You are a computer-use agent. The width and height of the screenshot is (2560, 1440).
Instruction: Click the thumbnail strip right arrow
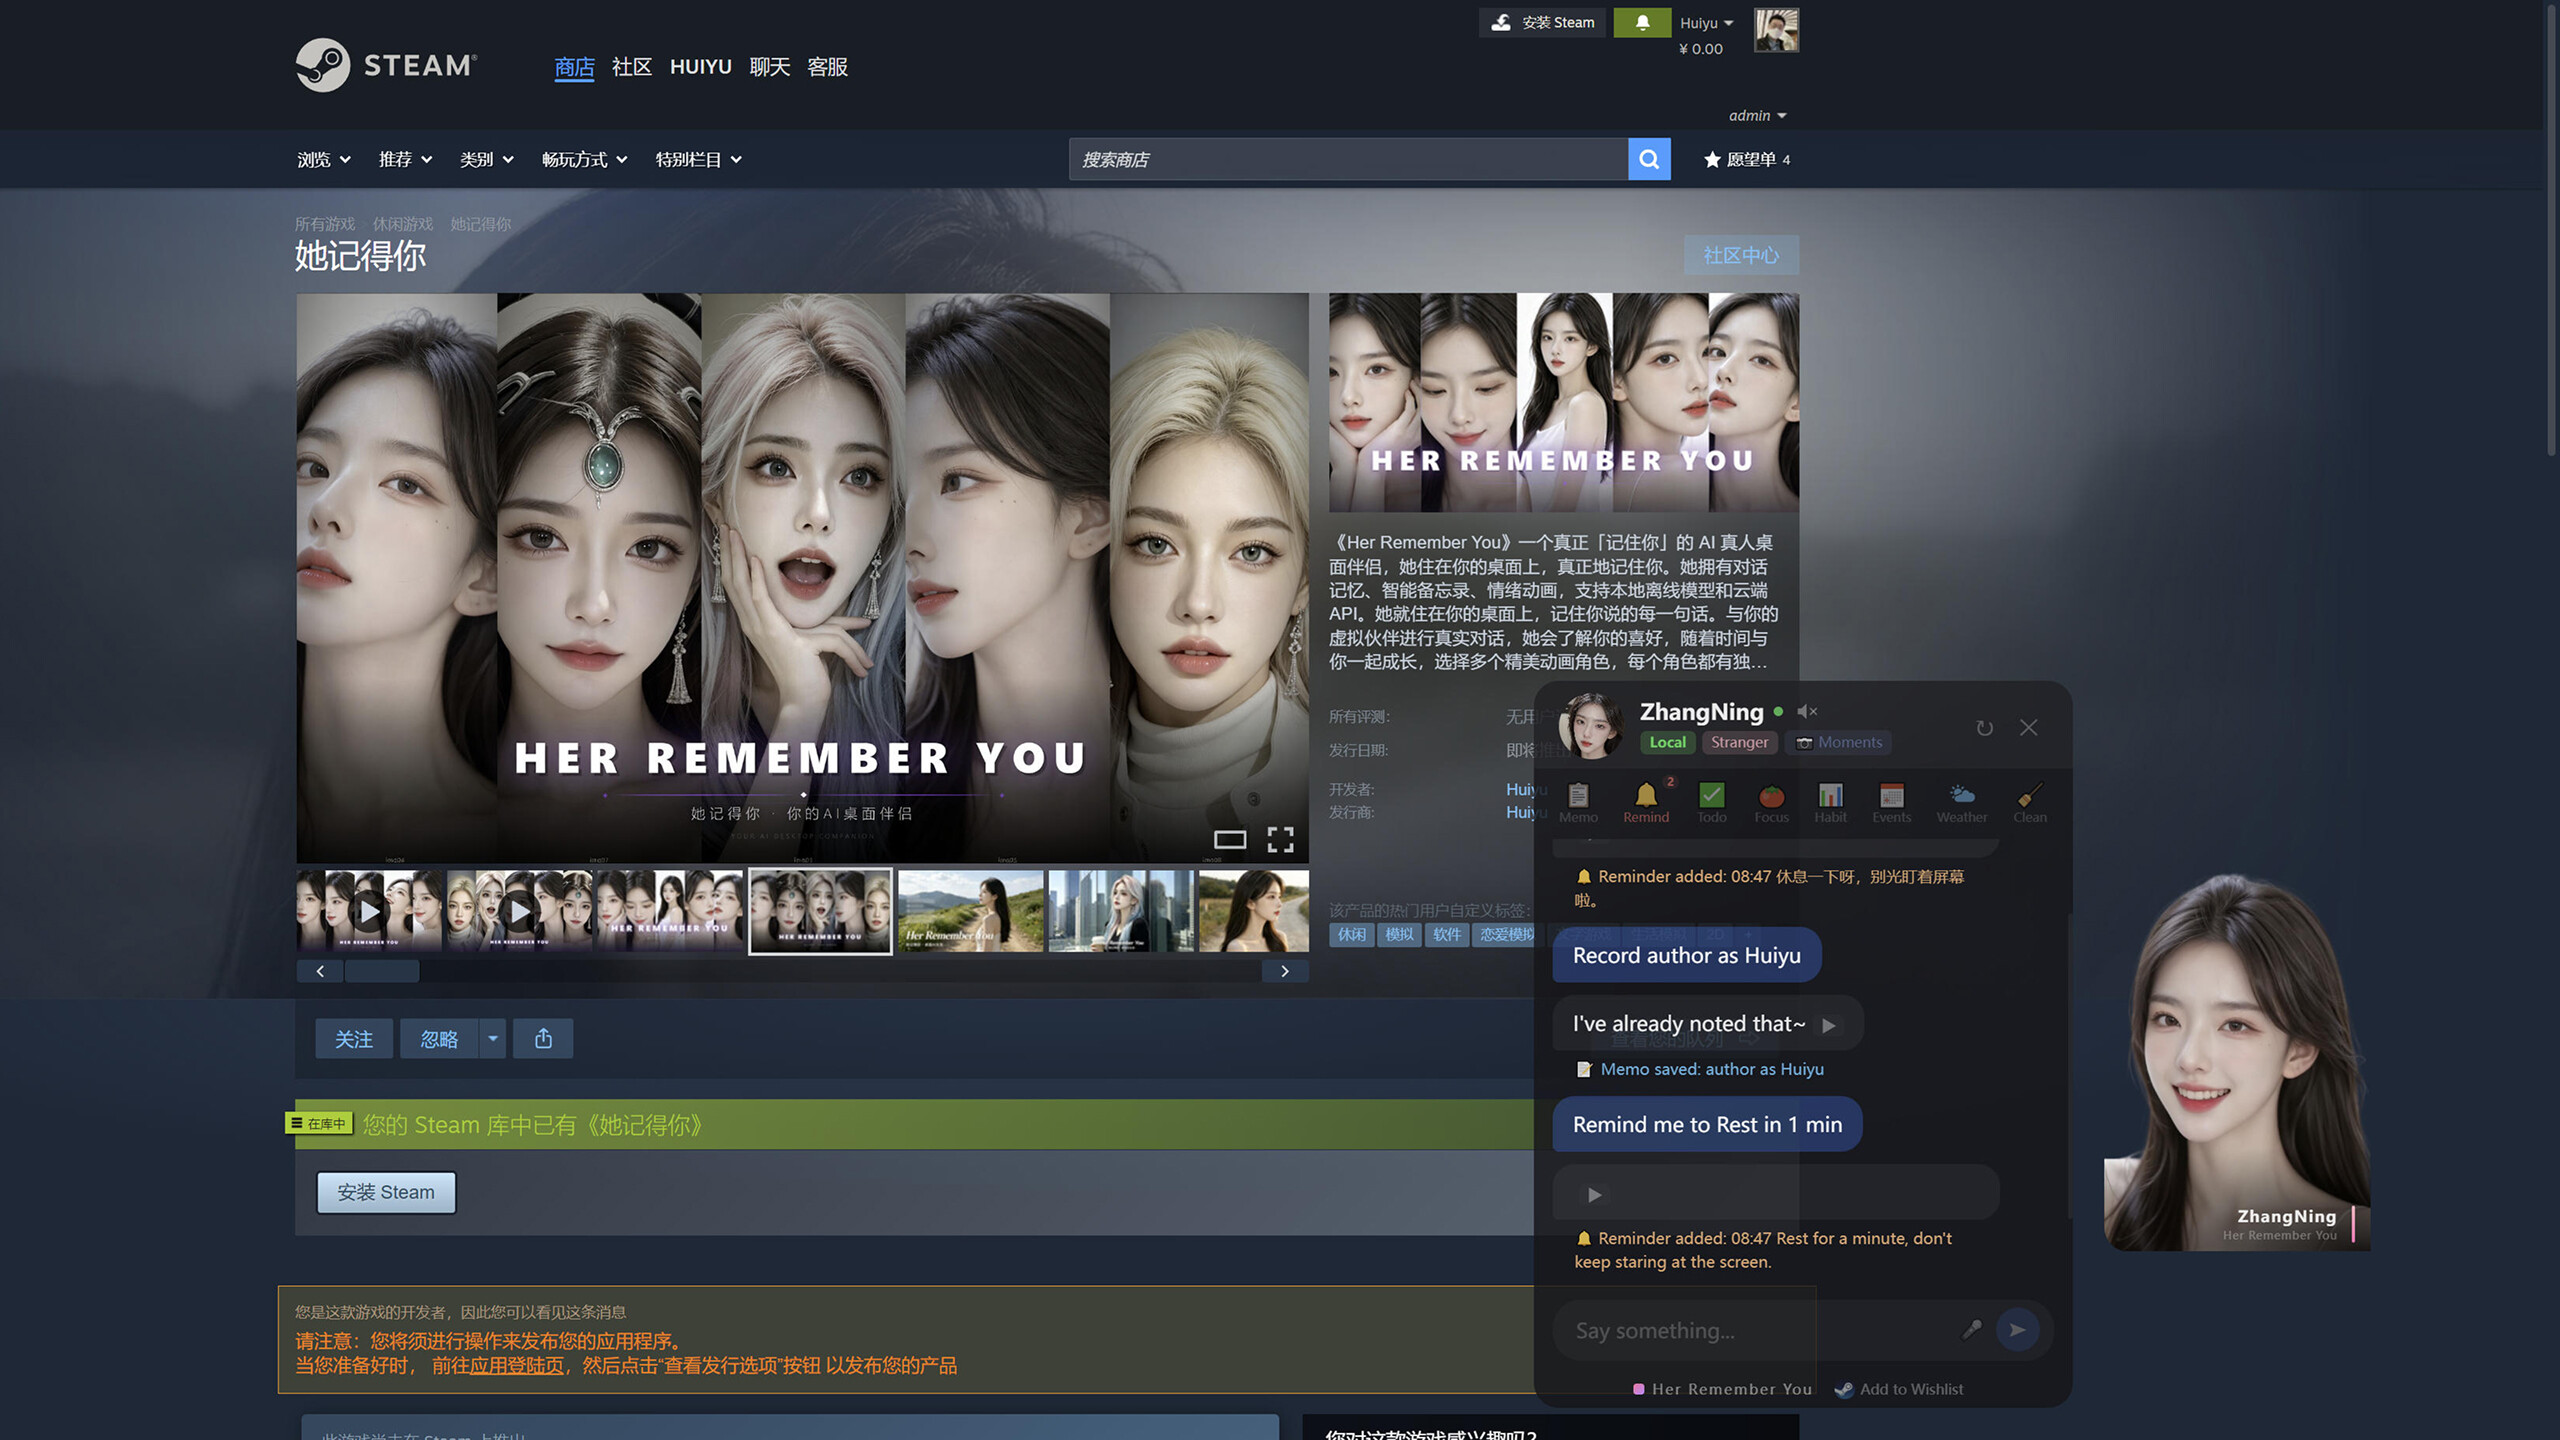point(1285,971)
